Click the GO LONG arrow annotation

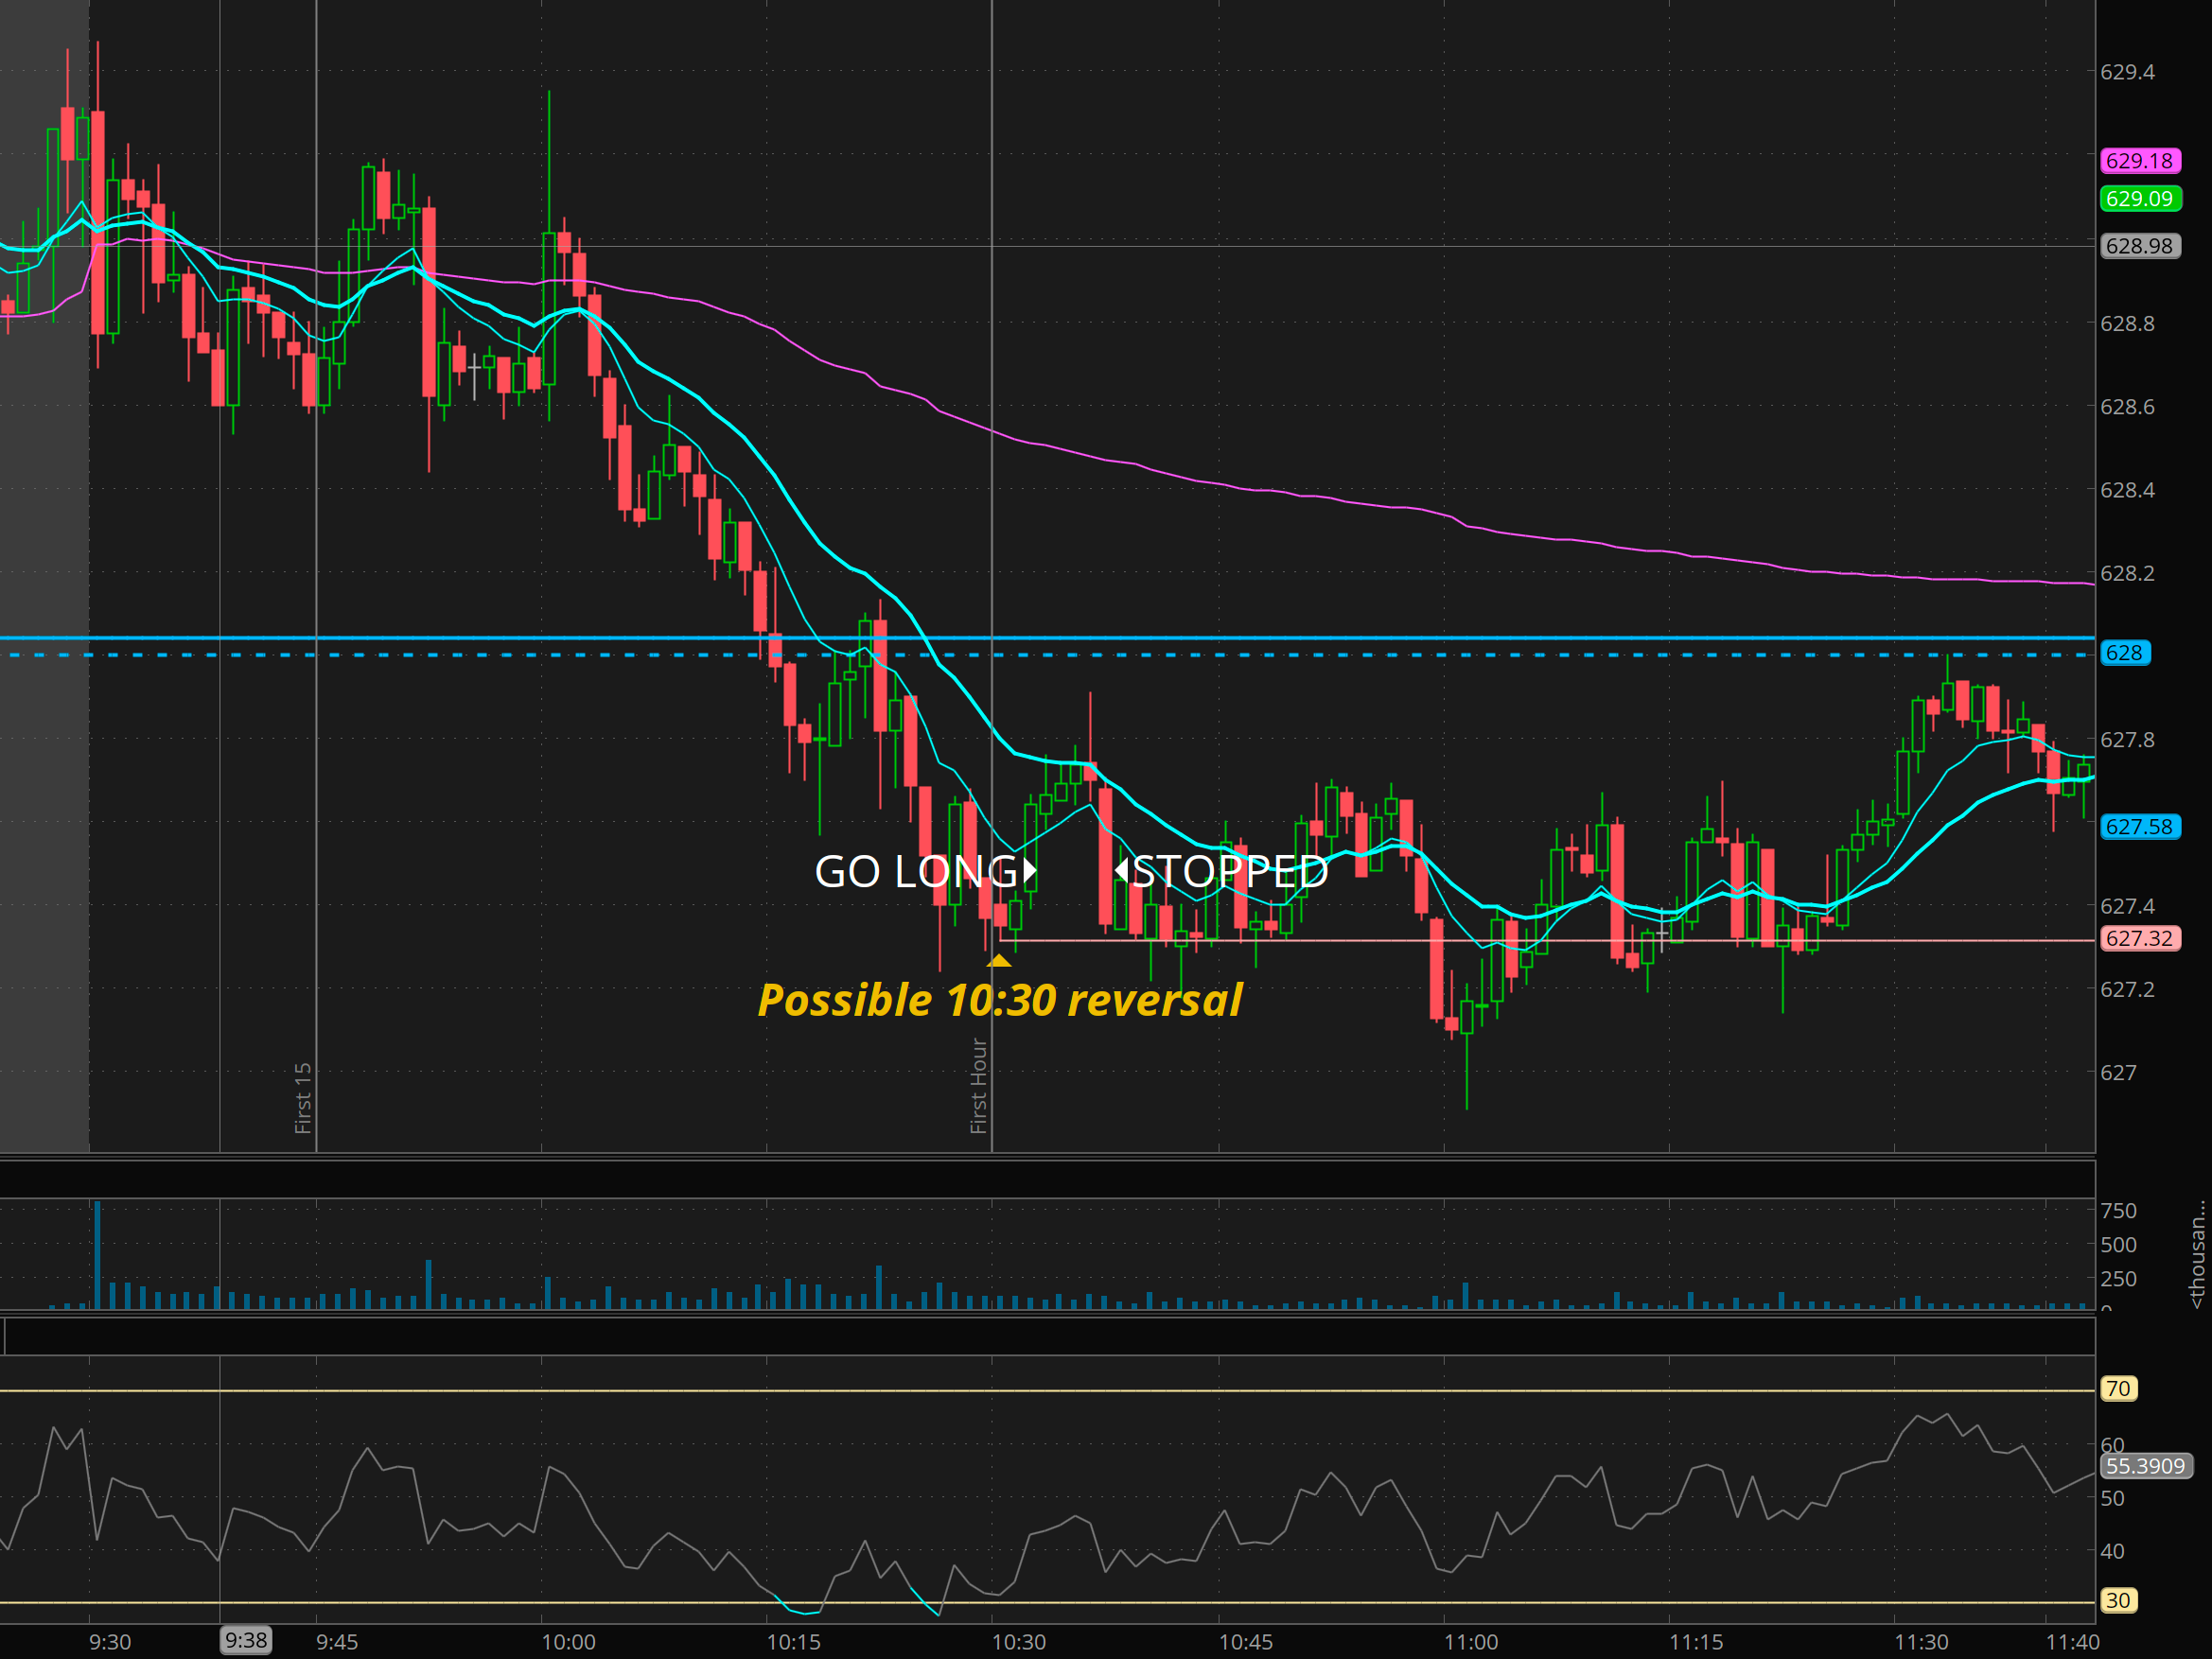pos(925,872)
